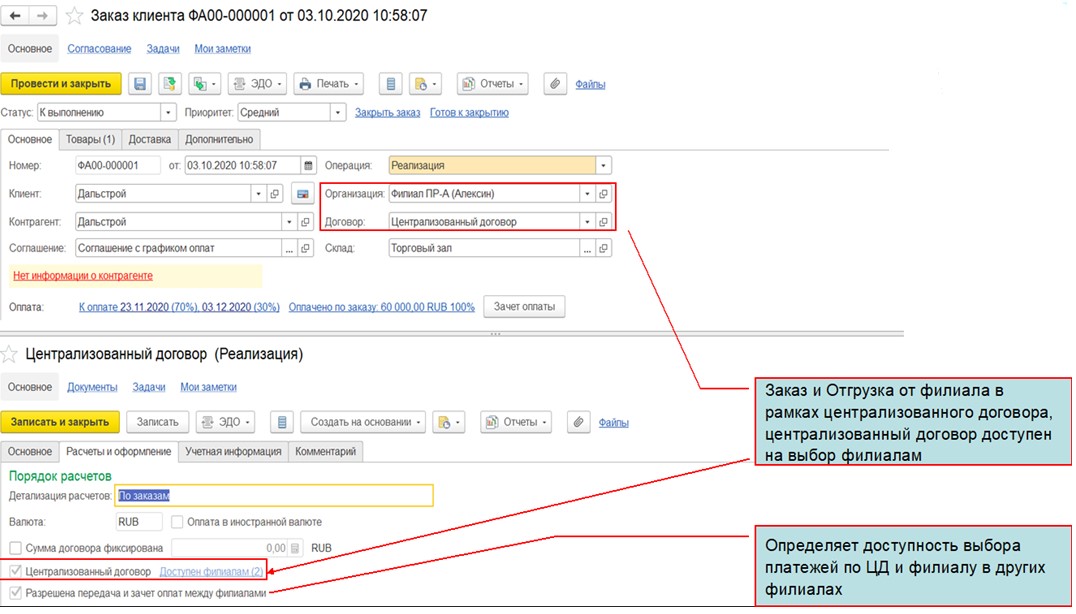Click the save (diskette) icon in order toolbar

click(x=140, y=84)
